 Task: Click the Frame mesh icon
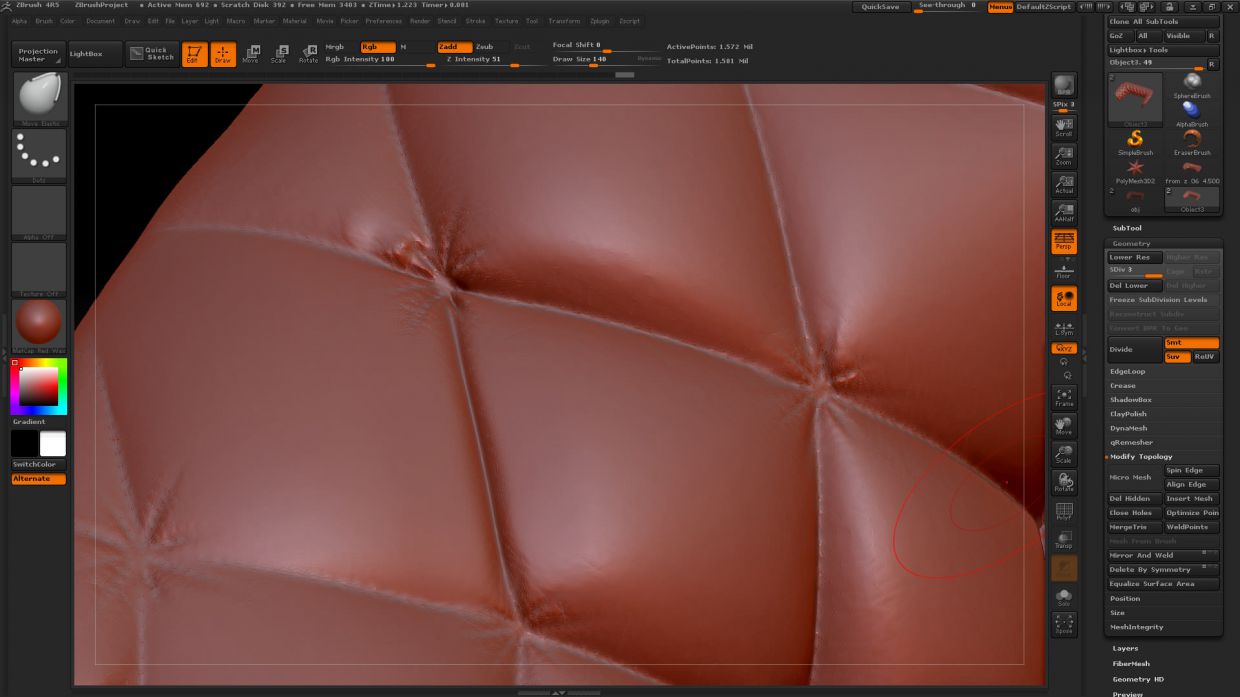(1064, 398)
